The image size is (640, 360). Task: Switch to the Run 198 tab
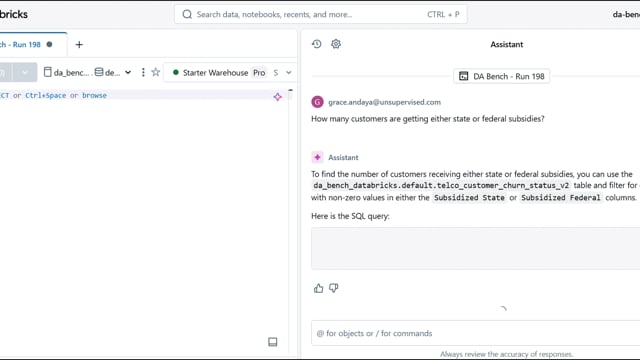(26, 44)
